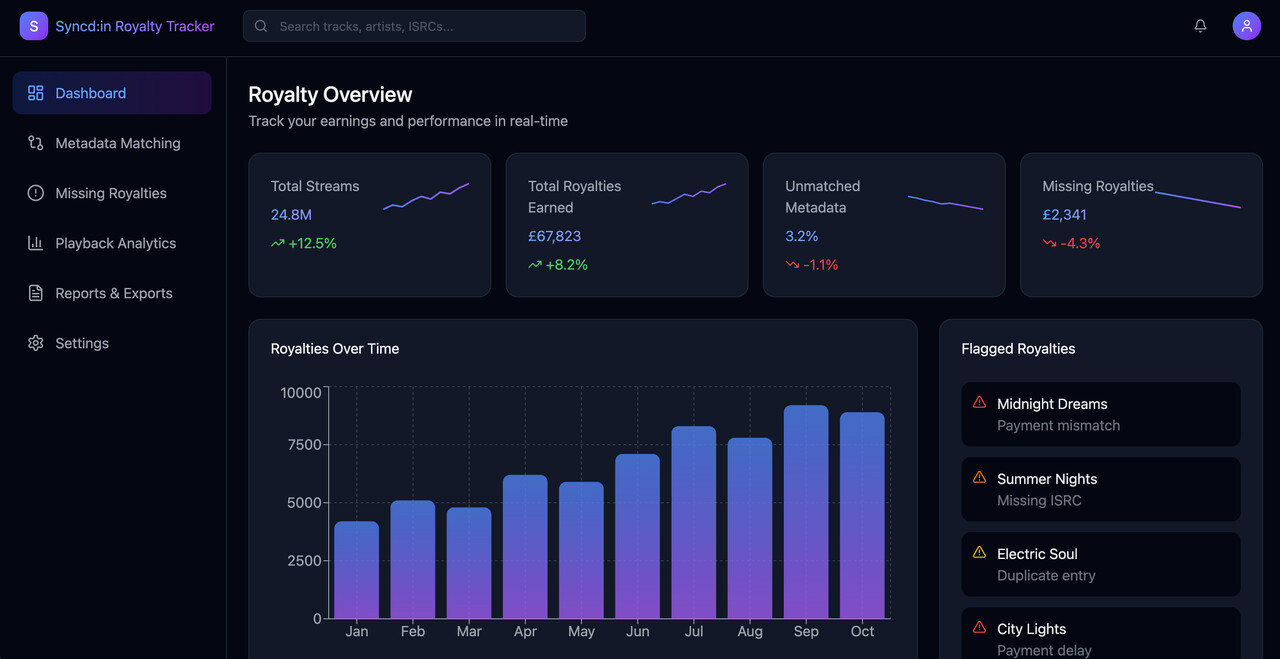
Task: Open Playback Analytics menu label
Action: pyautogui.click(x=116, y=243)
